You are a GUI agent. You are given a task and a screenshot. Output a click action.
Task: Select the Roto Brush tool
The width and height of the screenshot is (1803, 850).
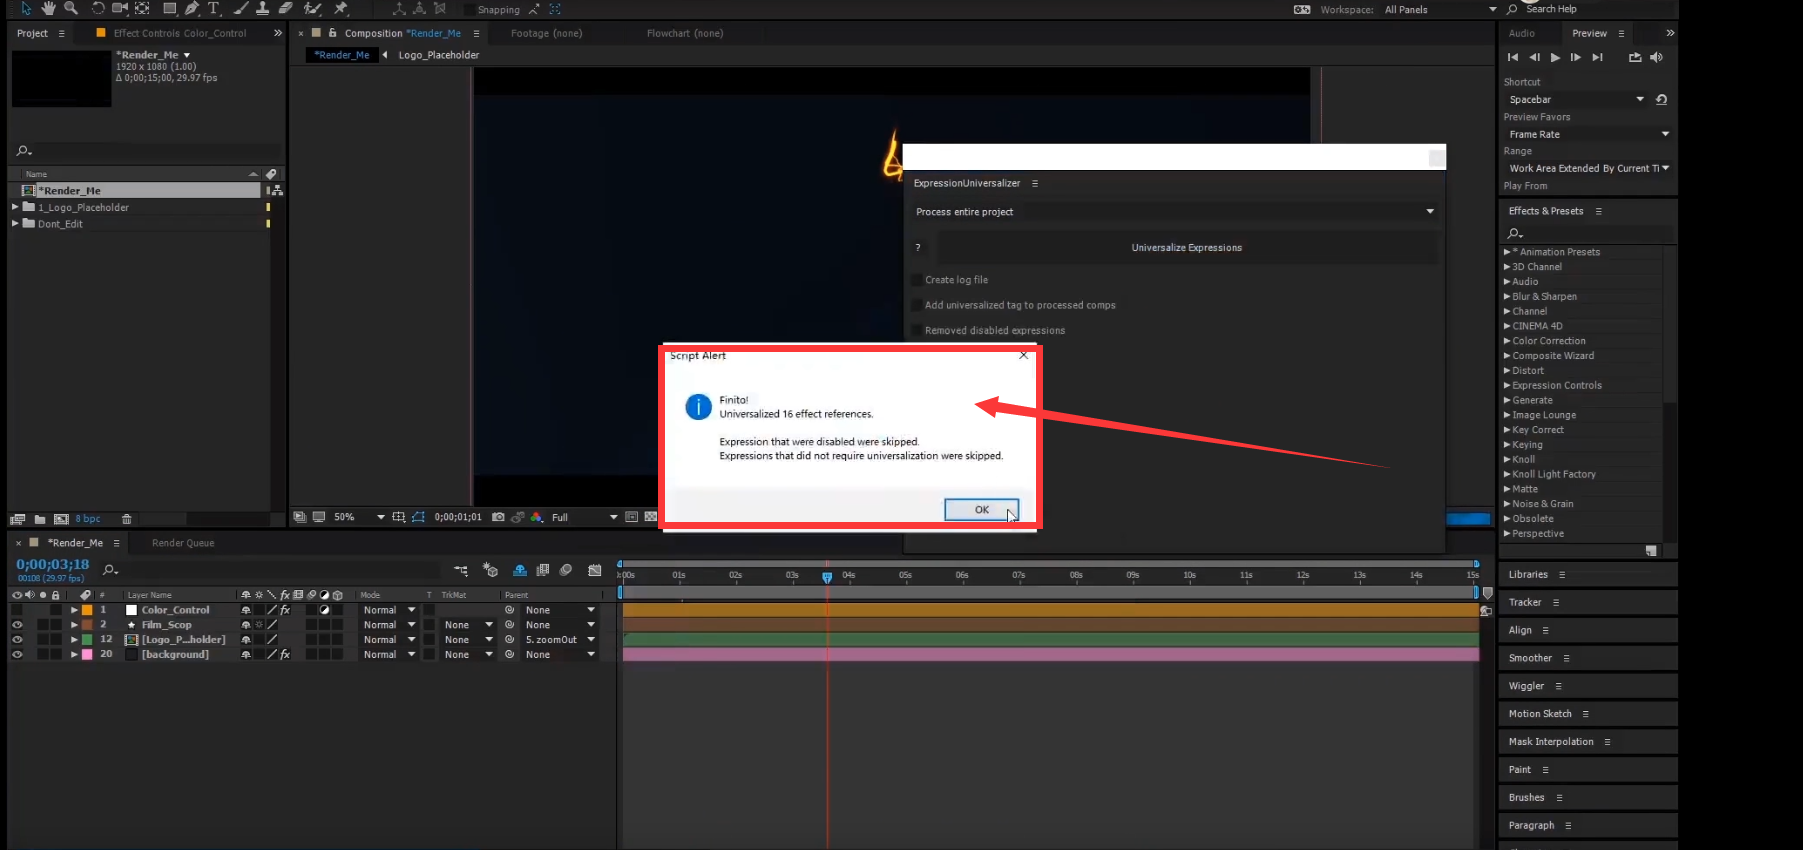coord(313,8)
